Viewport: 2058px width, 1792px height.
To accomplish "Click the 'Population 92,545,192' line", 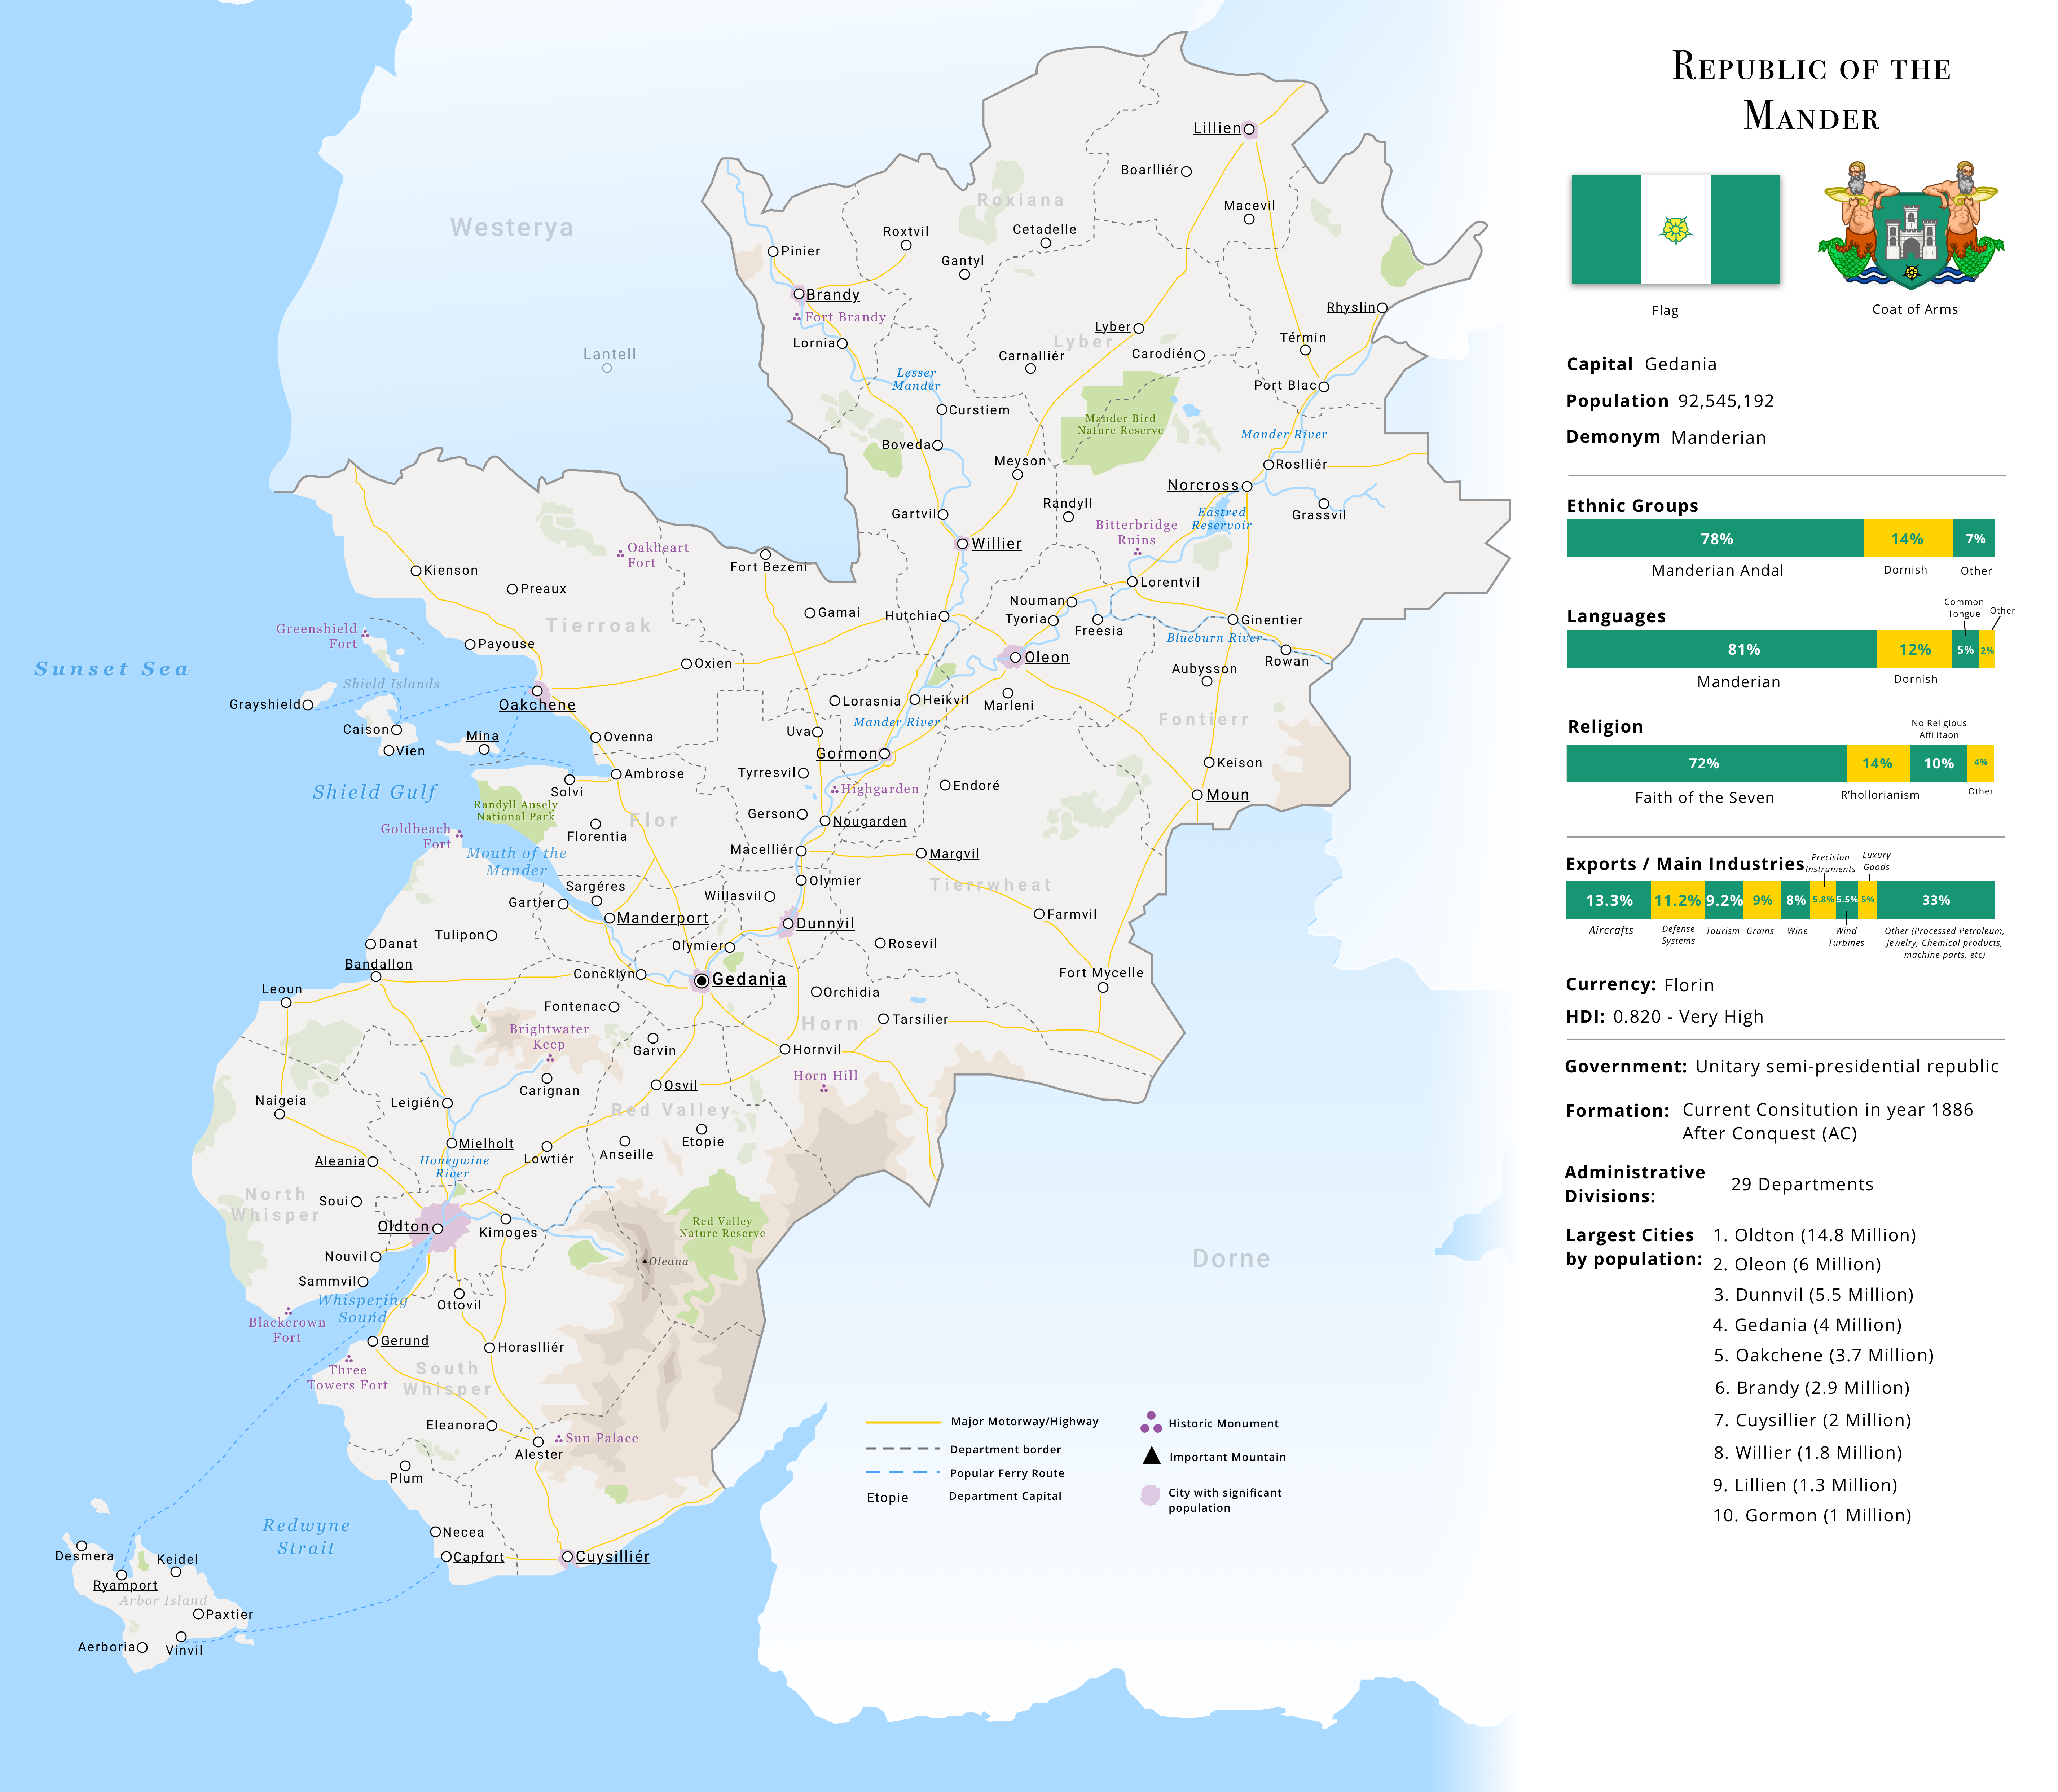I will click(x=1670, y=401).
